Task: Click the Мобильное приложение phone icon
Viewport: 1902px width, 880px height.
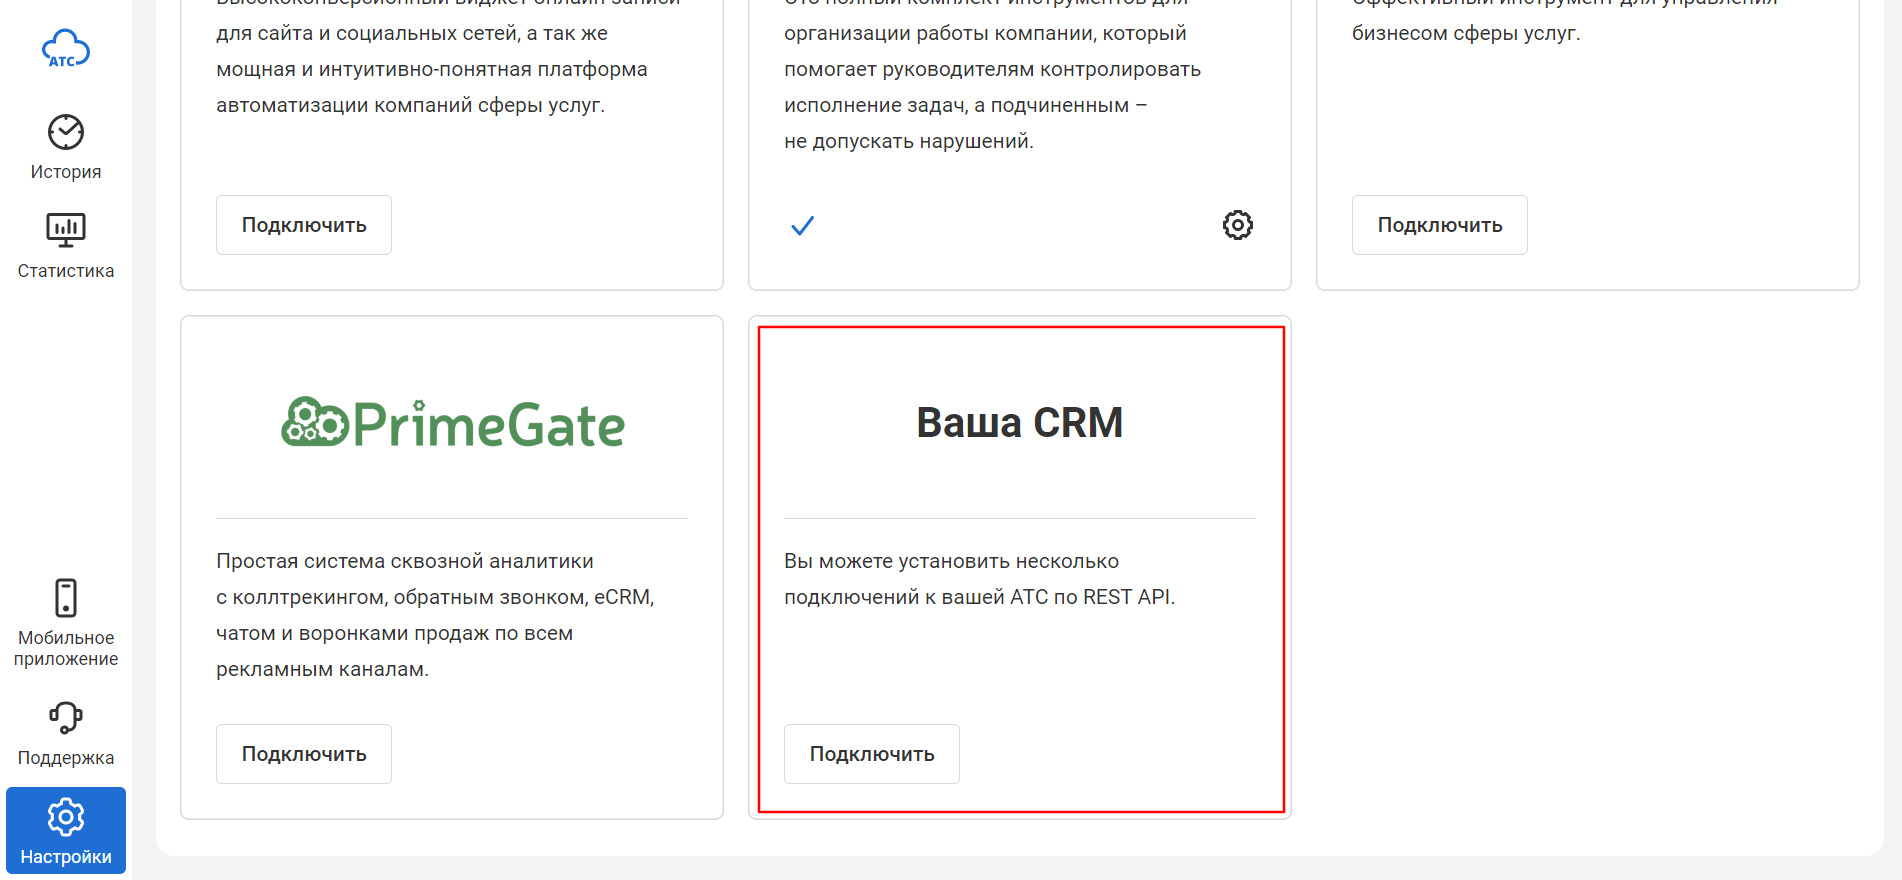Action: [66, 598]
